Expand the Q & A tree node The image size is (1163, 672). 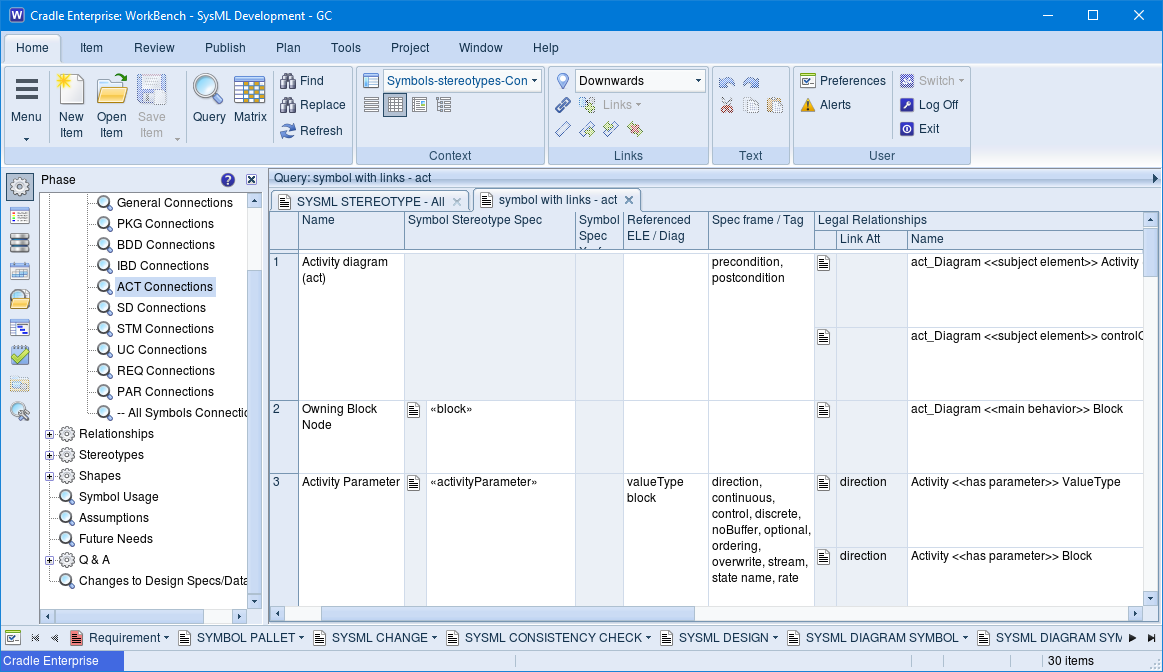49,560
